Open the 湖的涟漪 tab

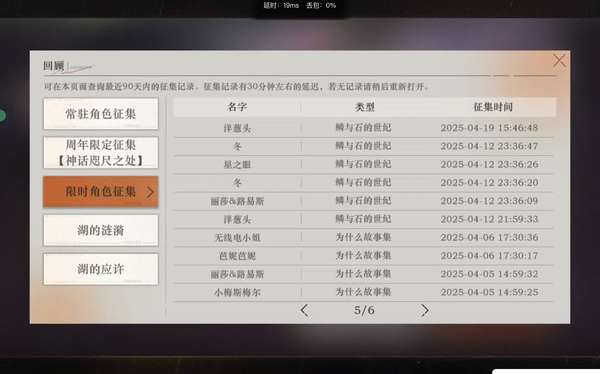click(x=101, y=230)
